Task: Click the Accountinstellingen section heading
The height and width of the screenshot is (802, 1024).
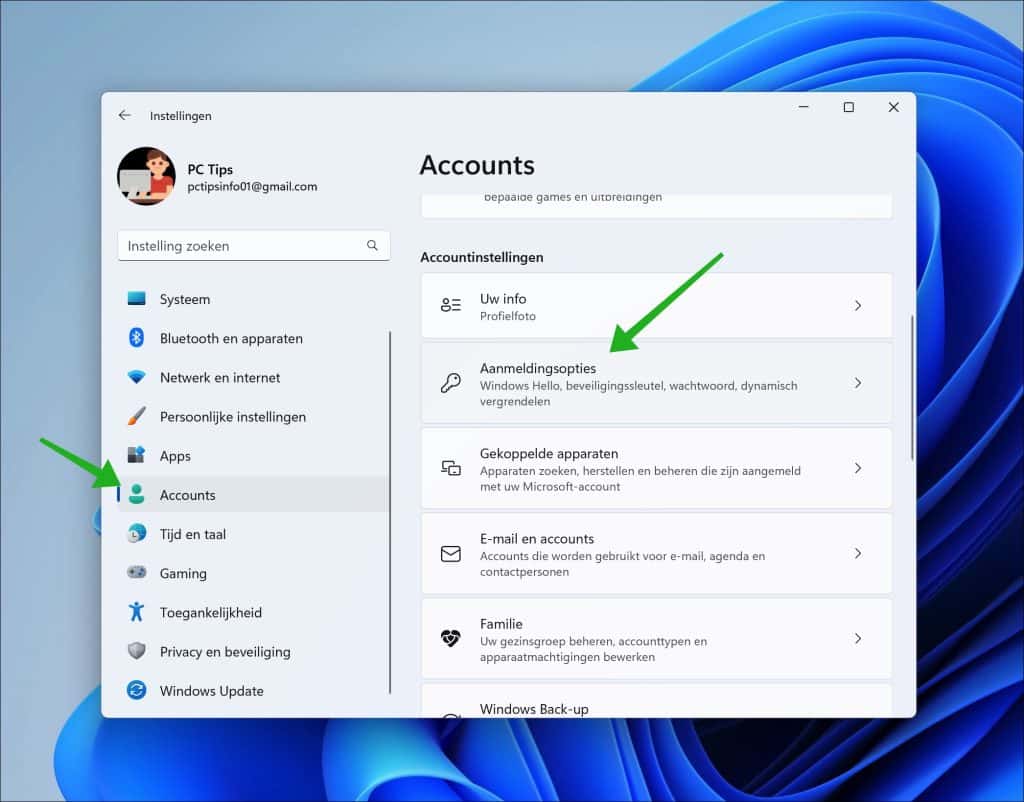Action: tap(481, 257)
